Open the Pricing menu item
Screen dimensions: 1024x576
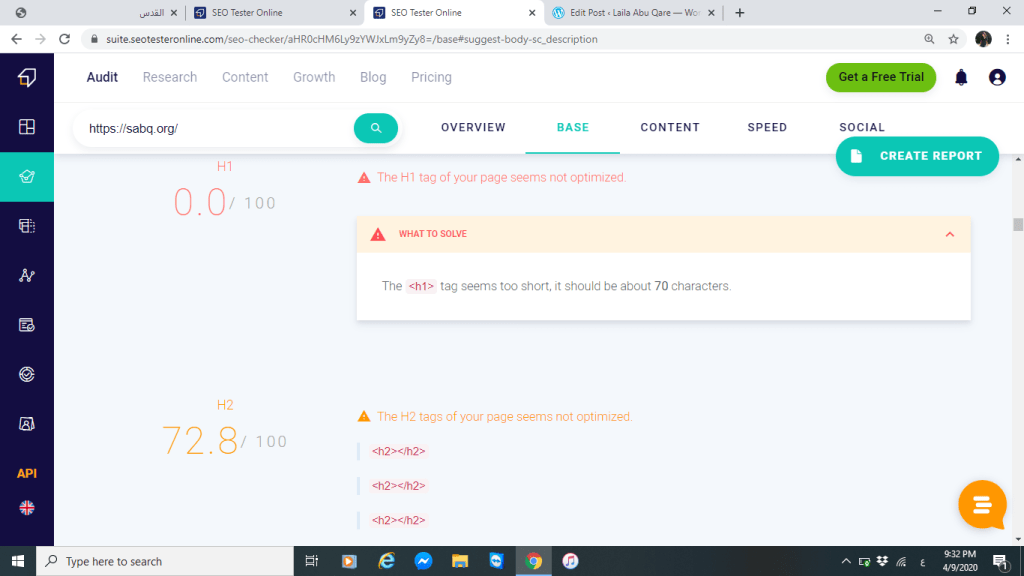pos(431,77)
